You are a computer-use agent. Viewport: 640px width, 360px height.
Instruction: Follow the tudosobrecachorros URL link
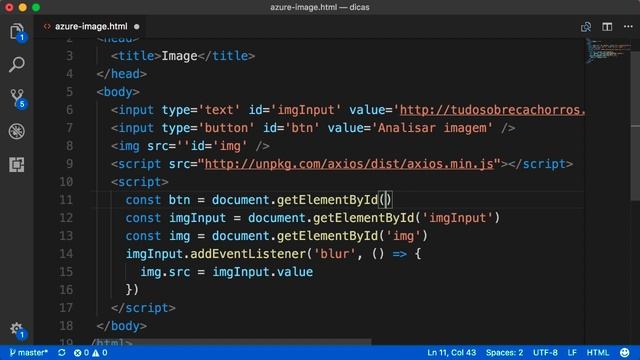click(x=492, y=110)
